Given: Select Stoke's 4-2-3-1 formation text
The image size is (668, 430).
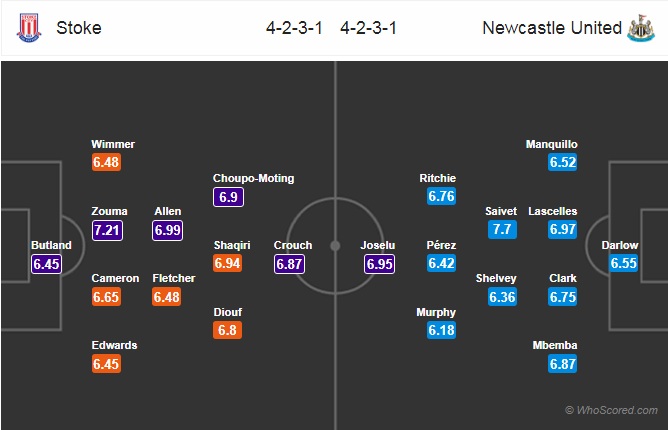Looking at the screenshot, I should [x=294, y=29].
